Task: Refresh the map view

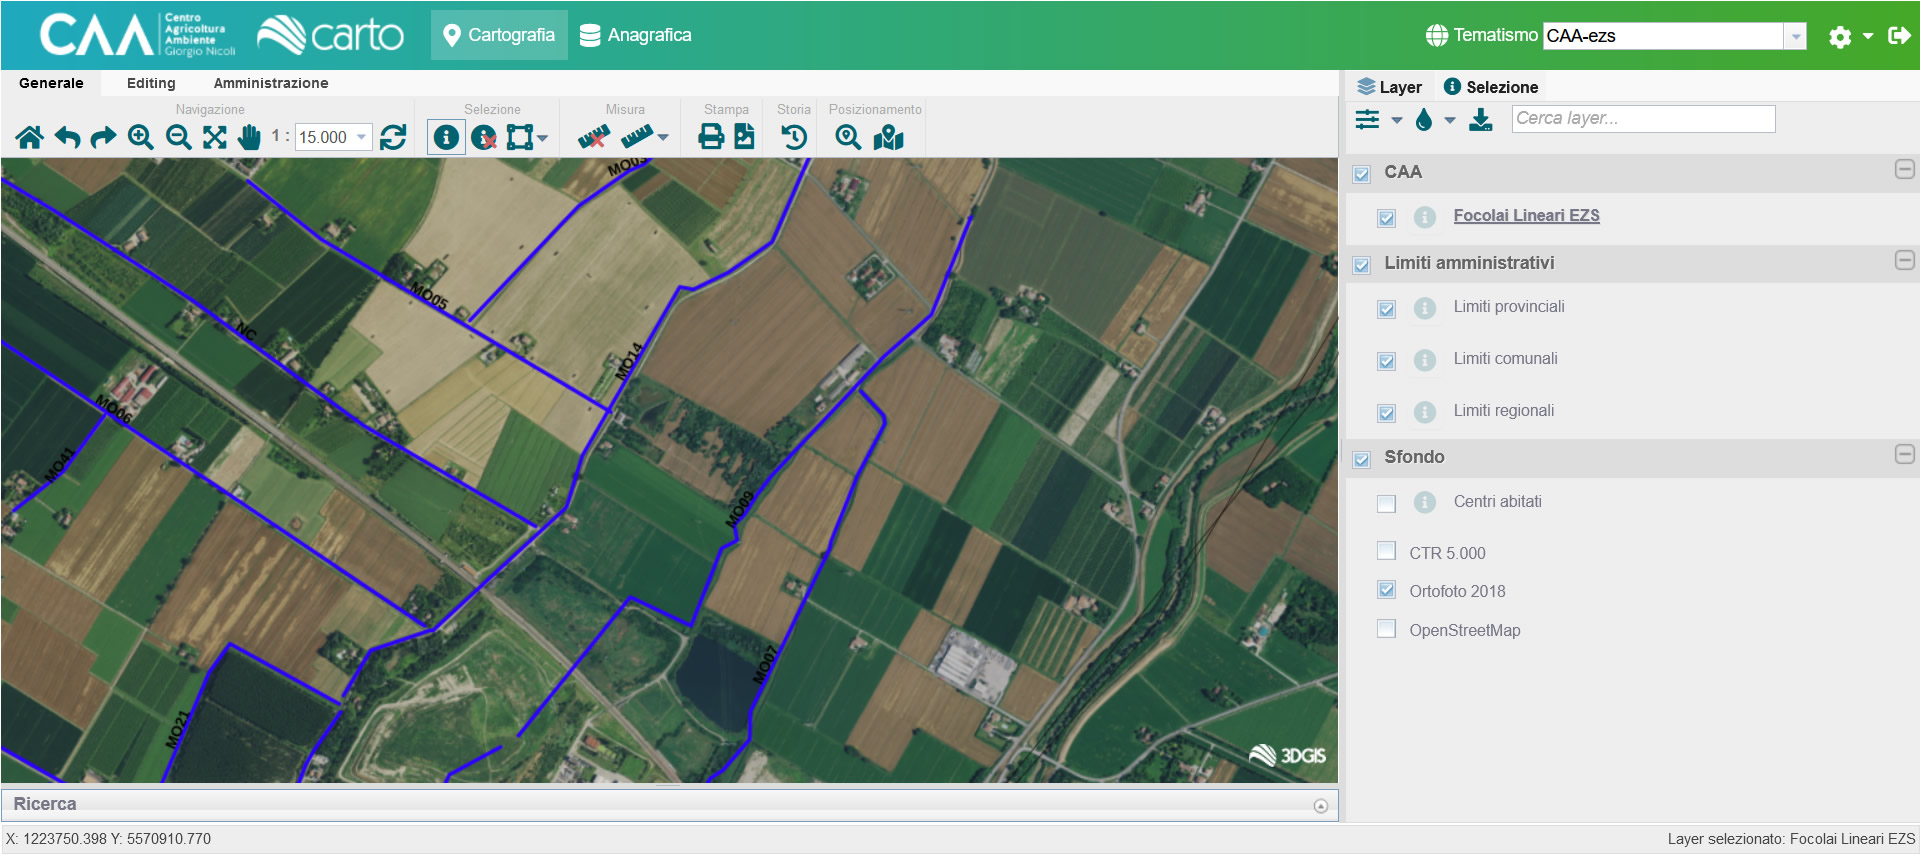Action: [393, 137]
